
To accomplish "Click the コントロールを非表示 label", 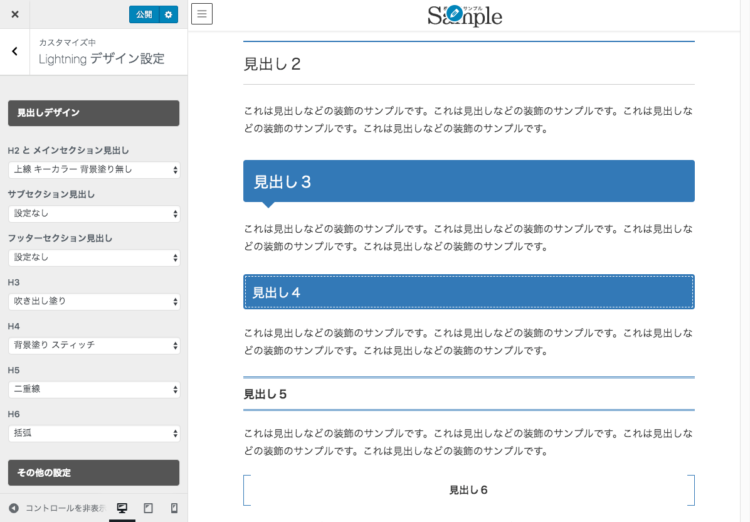I will click(65, 508).
